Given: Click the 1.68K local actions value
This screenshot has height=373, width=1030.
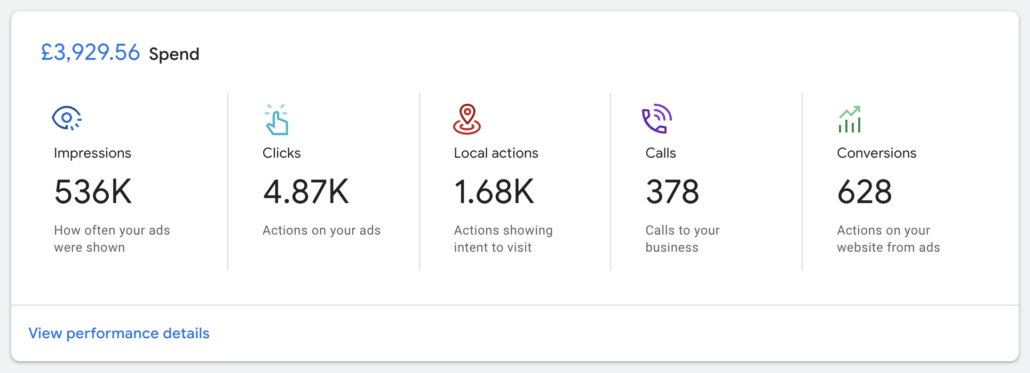Looking at the screenshot, I should click(x=494, y=192).
